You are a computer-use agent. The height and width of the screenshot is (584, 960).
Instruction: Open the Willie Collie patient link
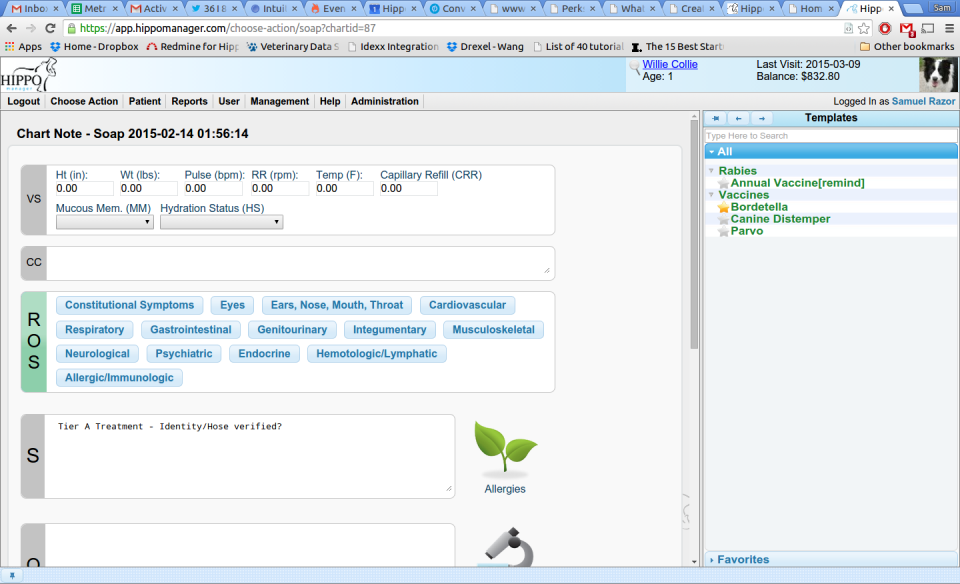point(670,64)
